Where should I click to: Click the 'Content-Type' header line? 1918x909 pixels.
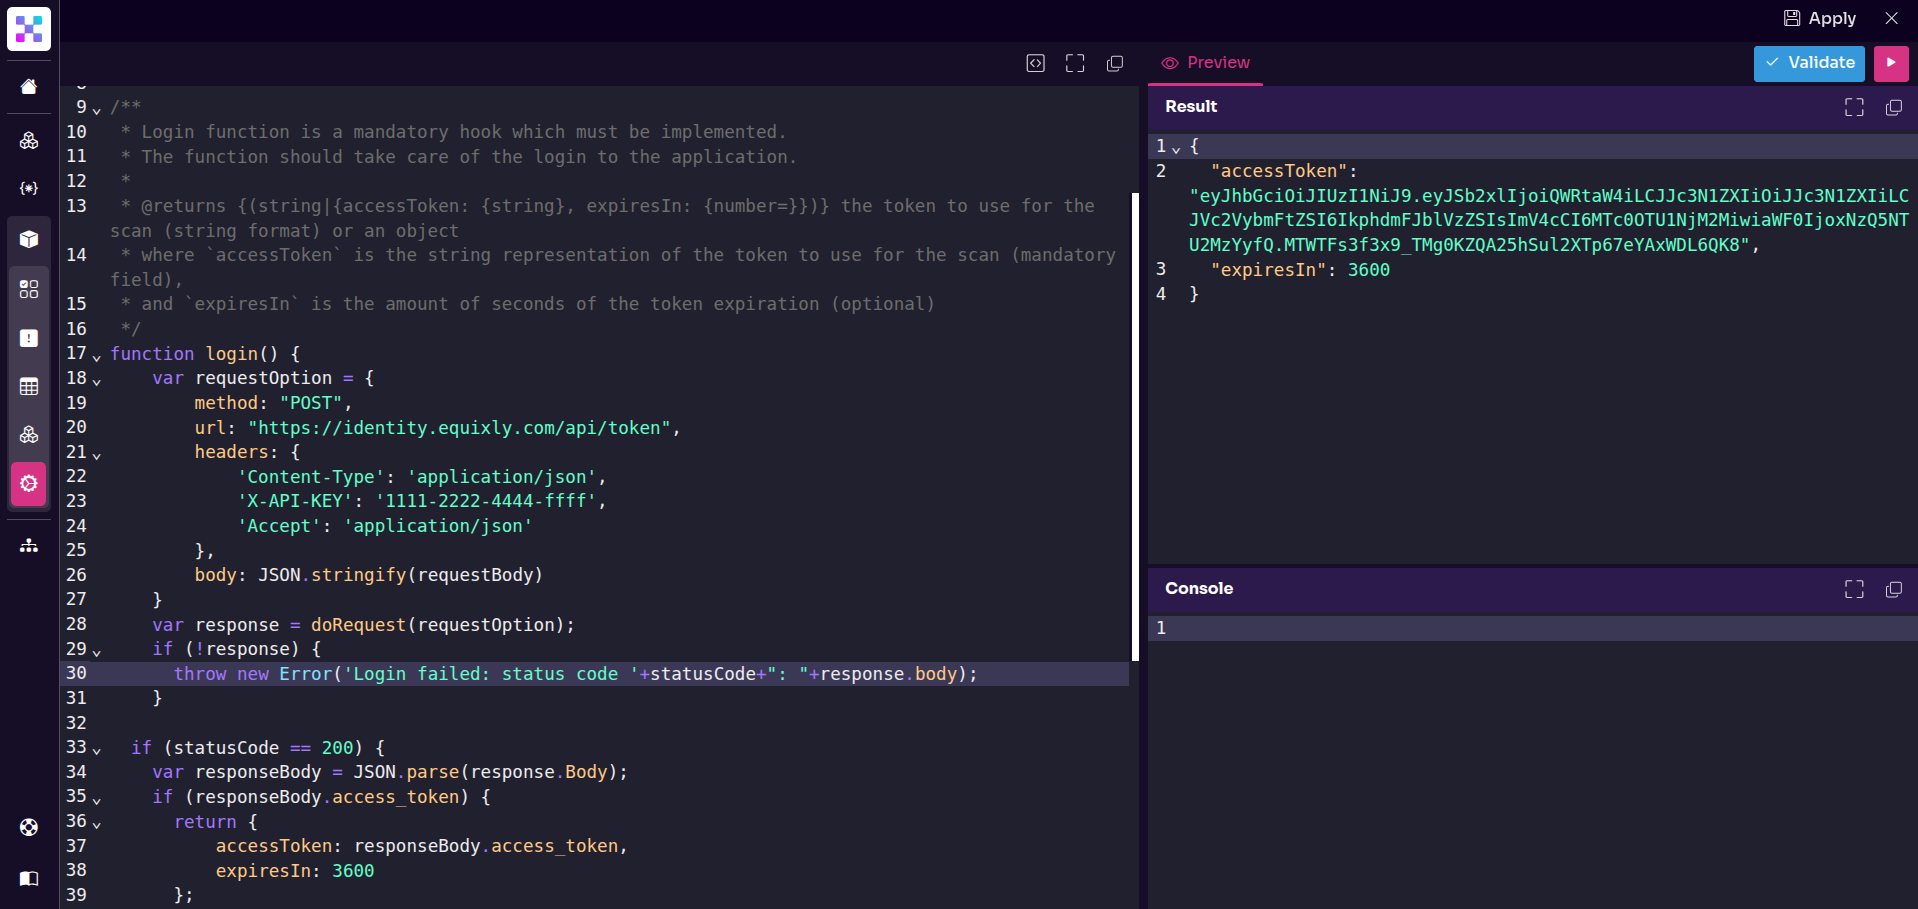click(421, 477)
